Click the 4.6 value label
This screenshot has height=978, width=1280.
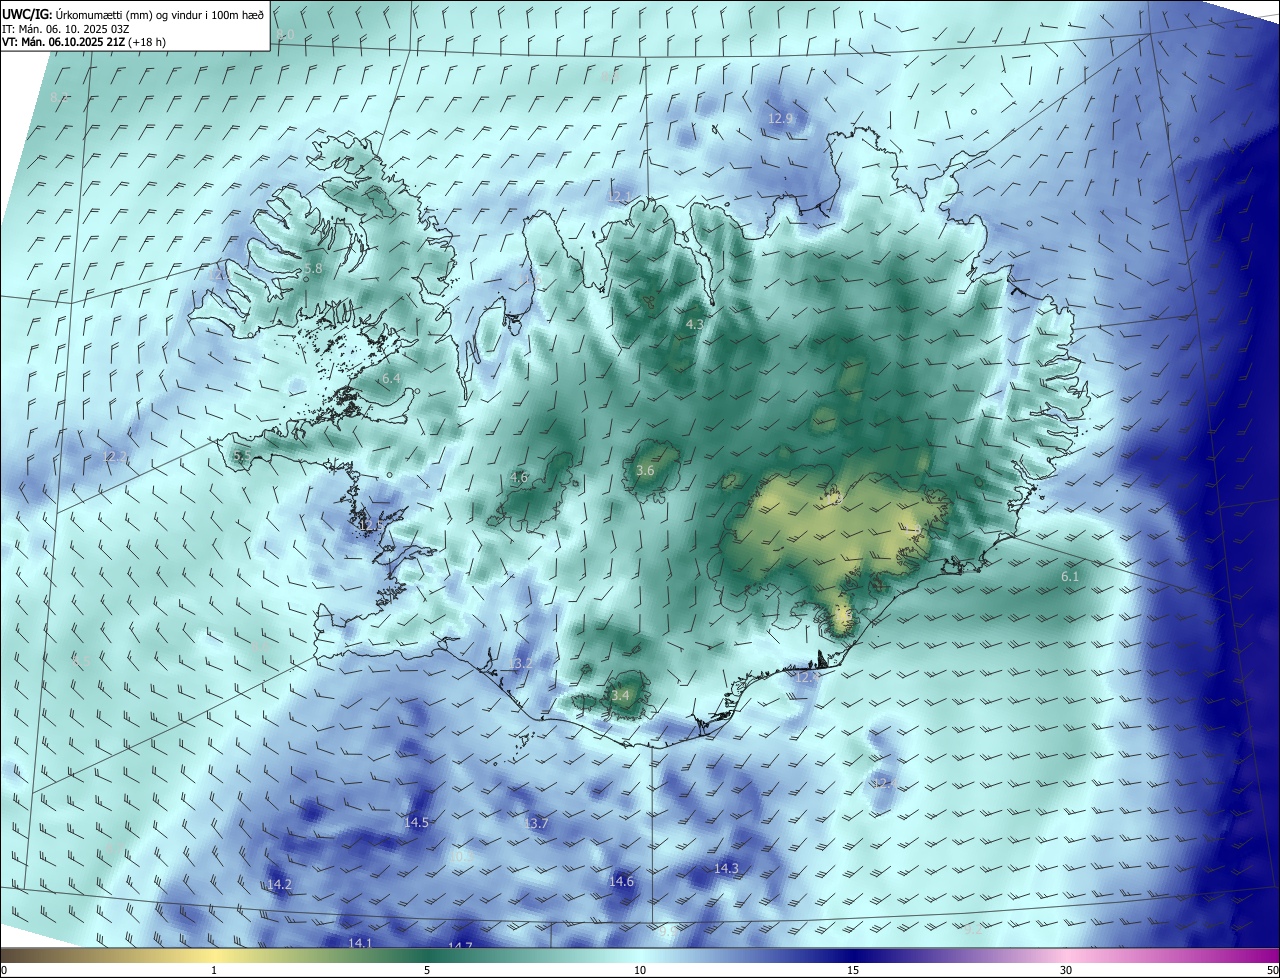(518, 477)
